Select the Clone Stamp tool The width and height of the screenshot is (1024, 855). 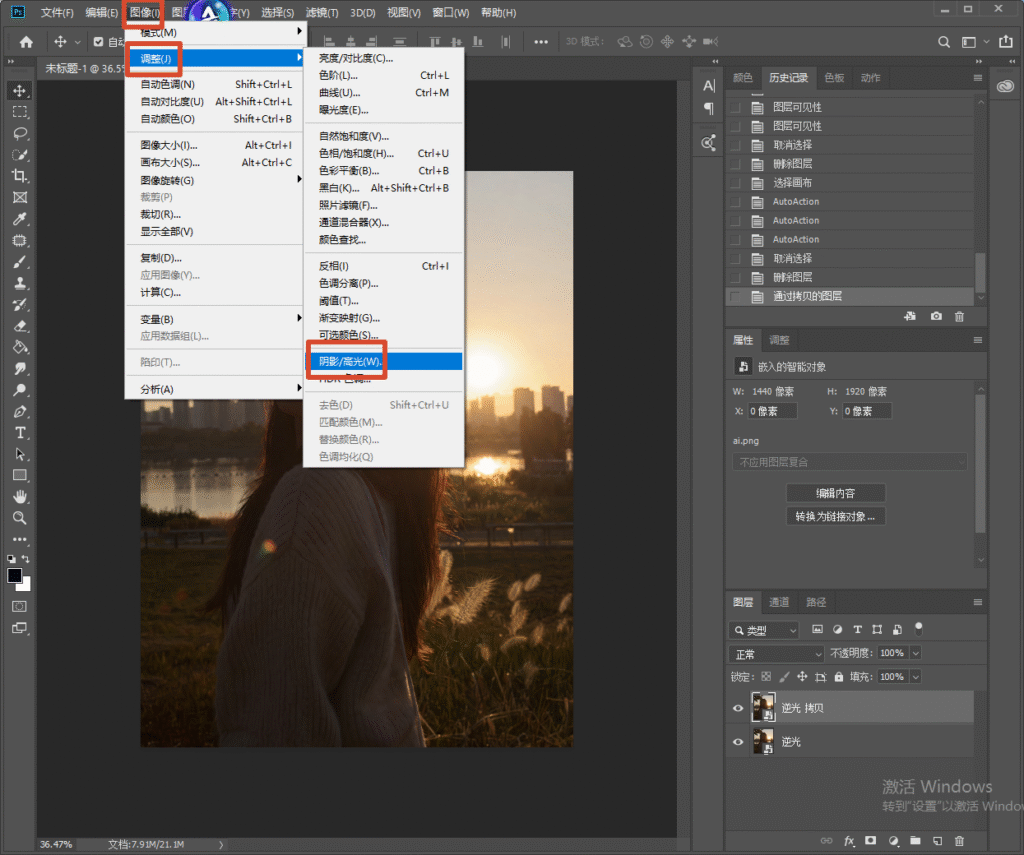(20, 283)
